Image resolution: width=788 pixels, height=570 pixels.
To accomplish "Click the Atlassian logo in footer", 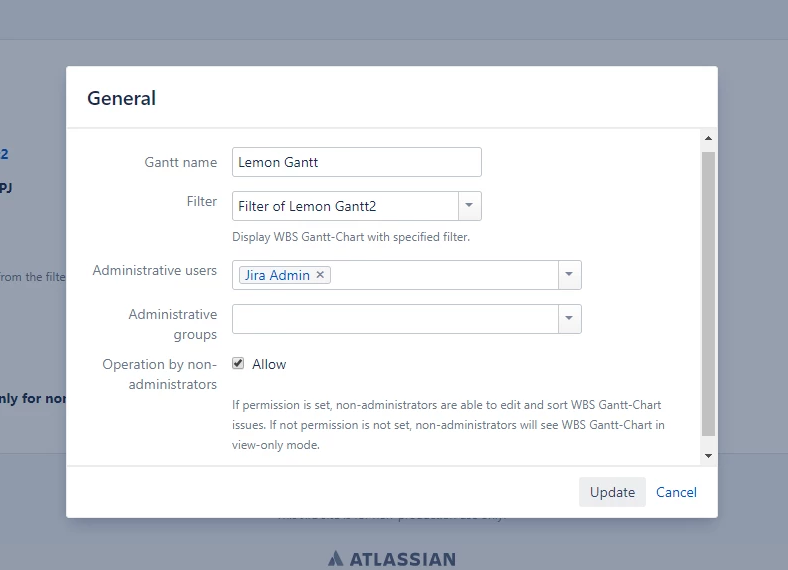I will coord(392,559).
